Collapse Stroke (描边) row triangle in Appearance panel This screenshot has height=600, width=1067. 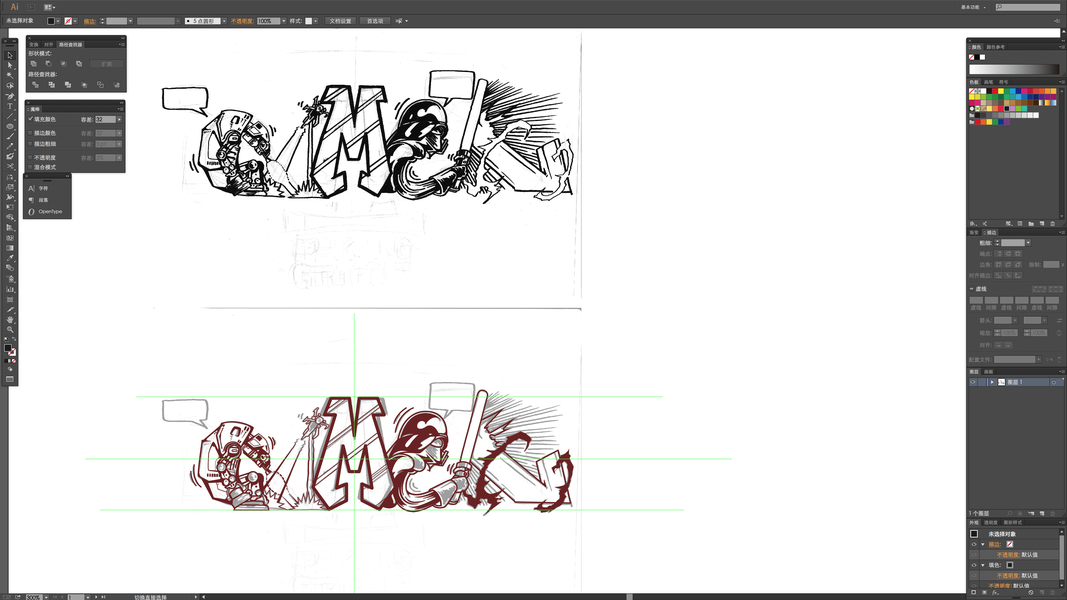[x=983, y=544]
